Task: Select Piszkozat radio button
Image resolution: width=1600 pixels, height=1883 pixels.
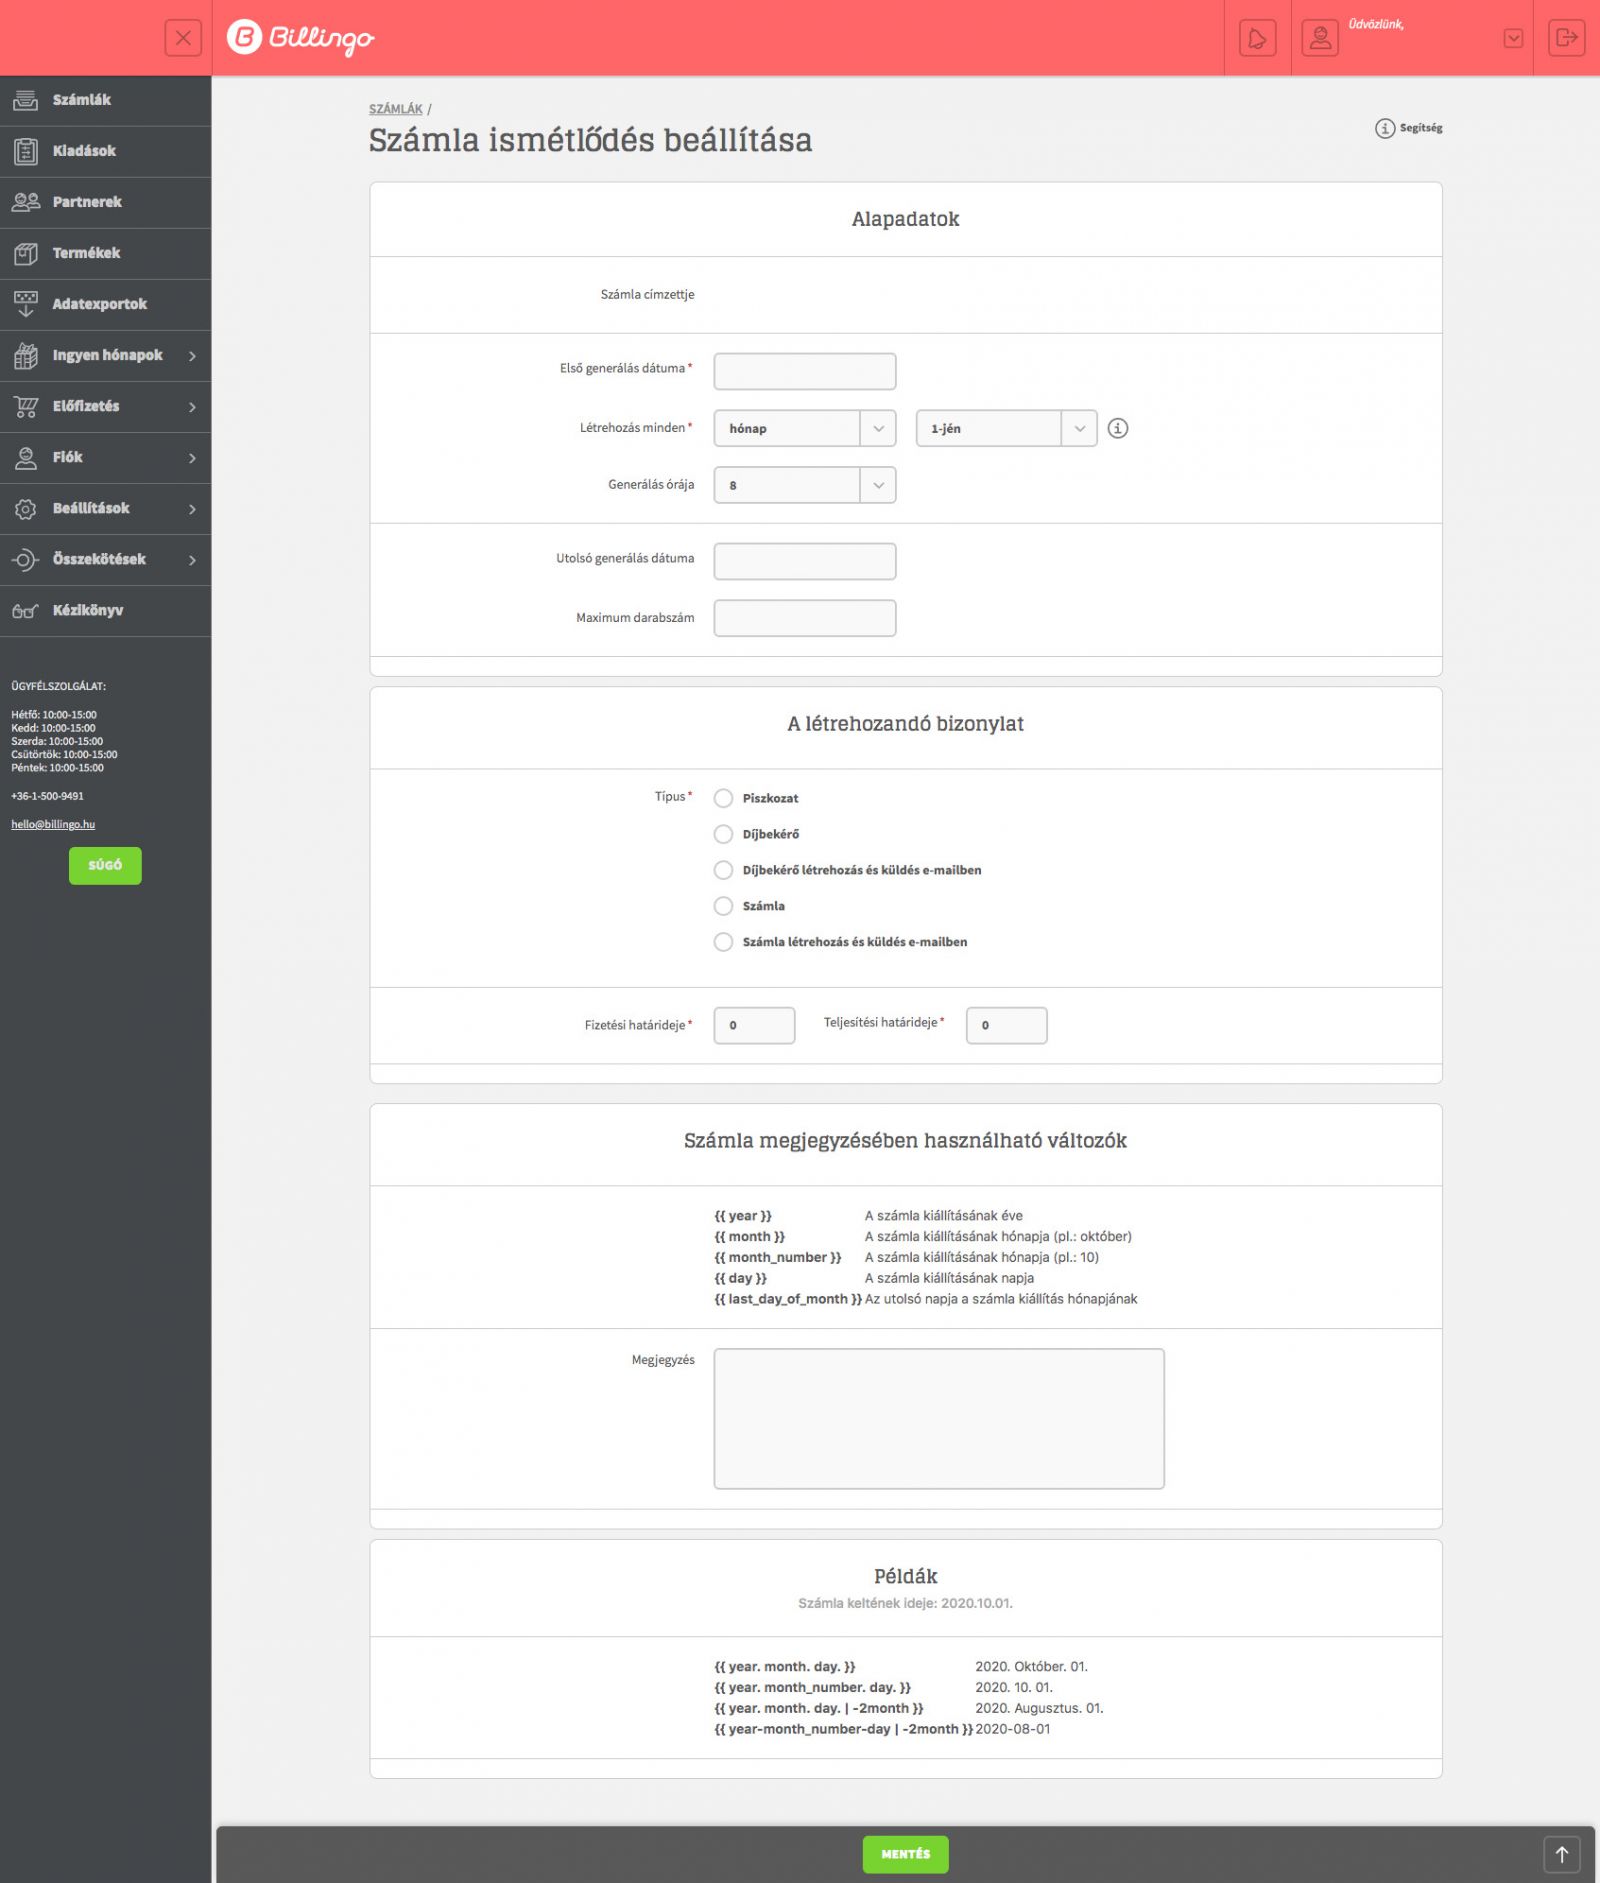Action: (x=723, y=798)
